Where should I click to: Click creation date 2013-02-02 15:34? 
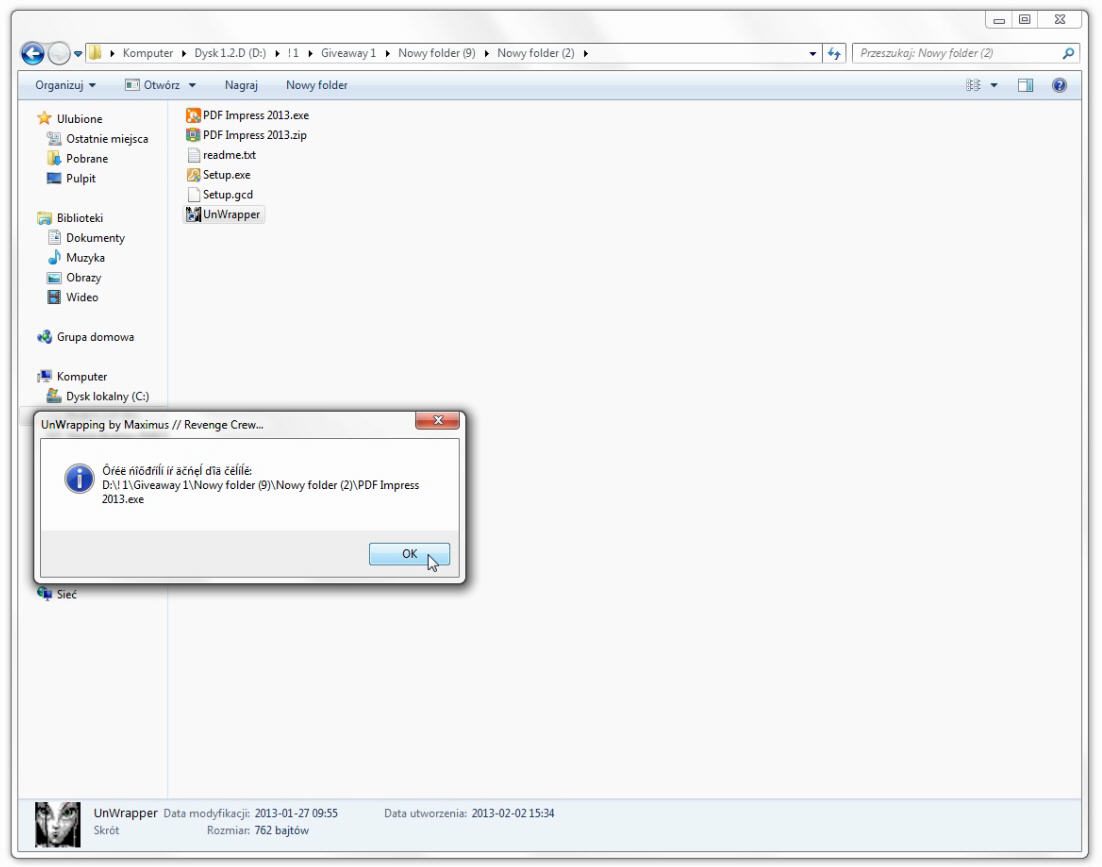pos(512,814)
